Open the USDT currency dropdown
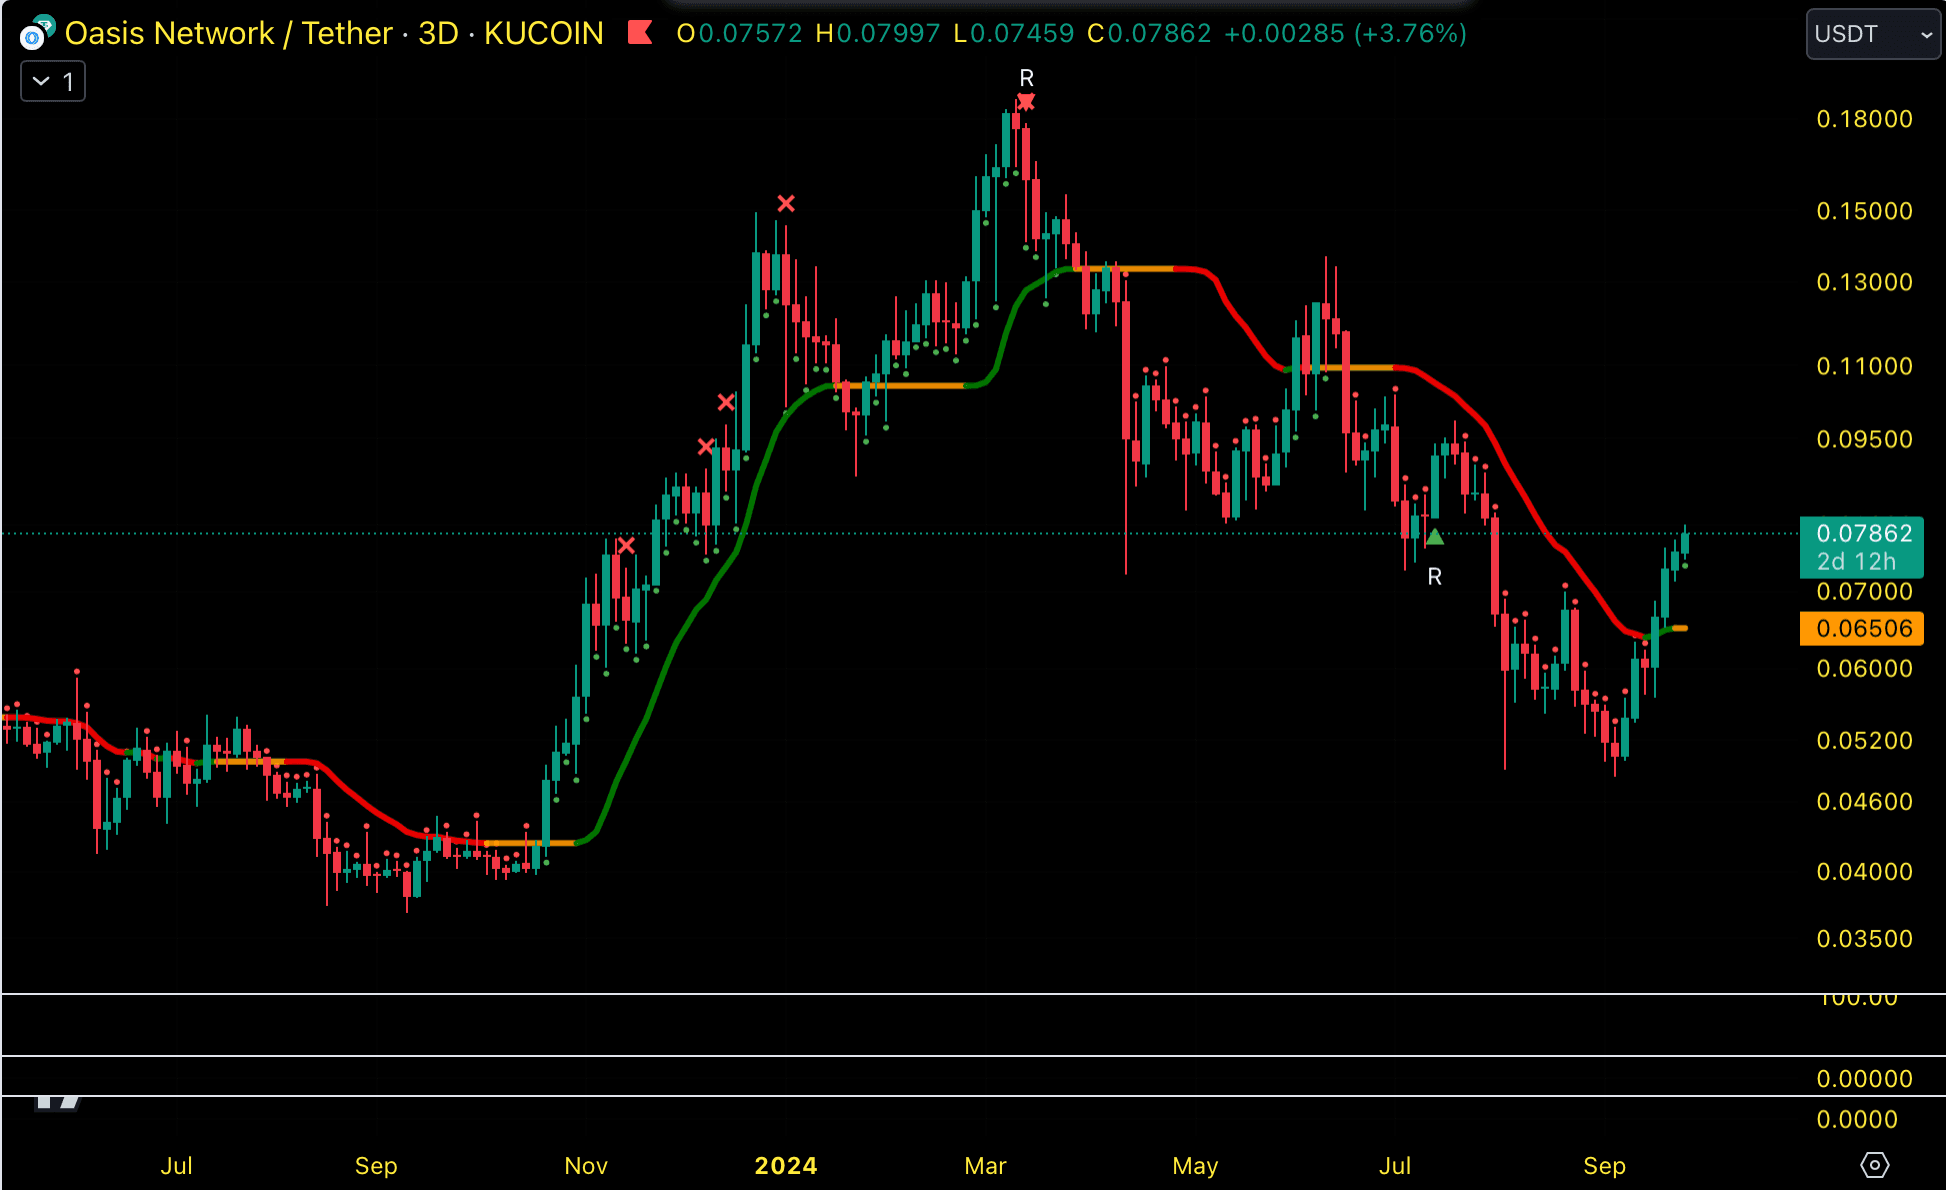 click(x=1873, y=34)
